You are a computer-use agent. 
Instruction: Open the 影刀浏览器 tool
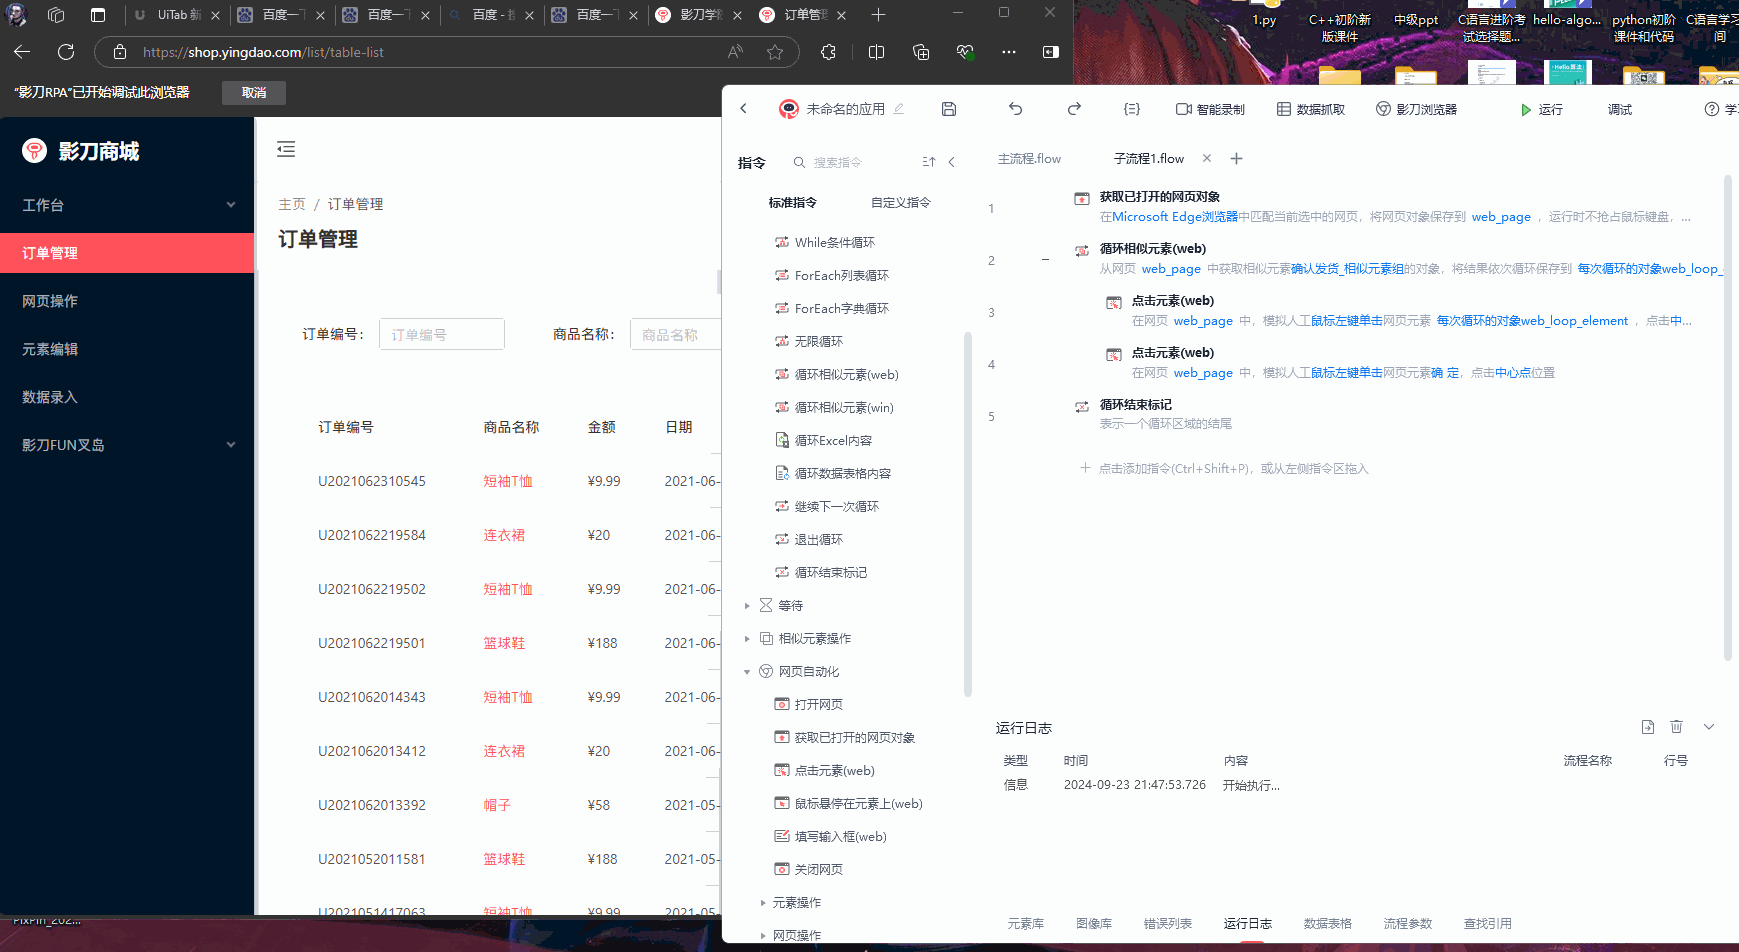tap(1416, 109)
